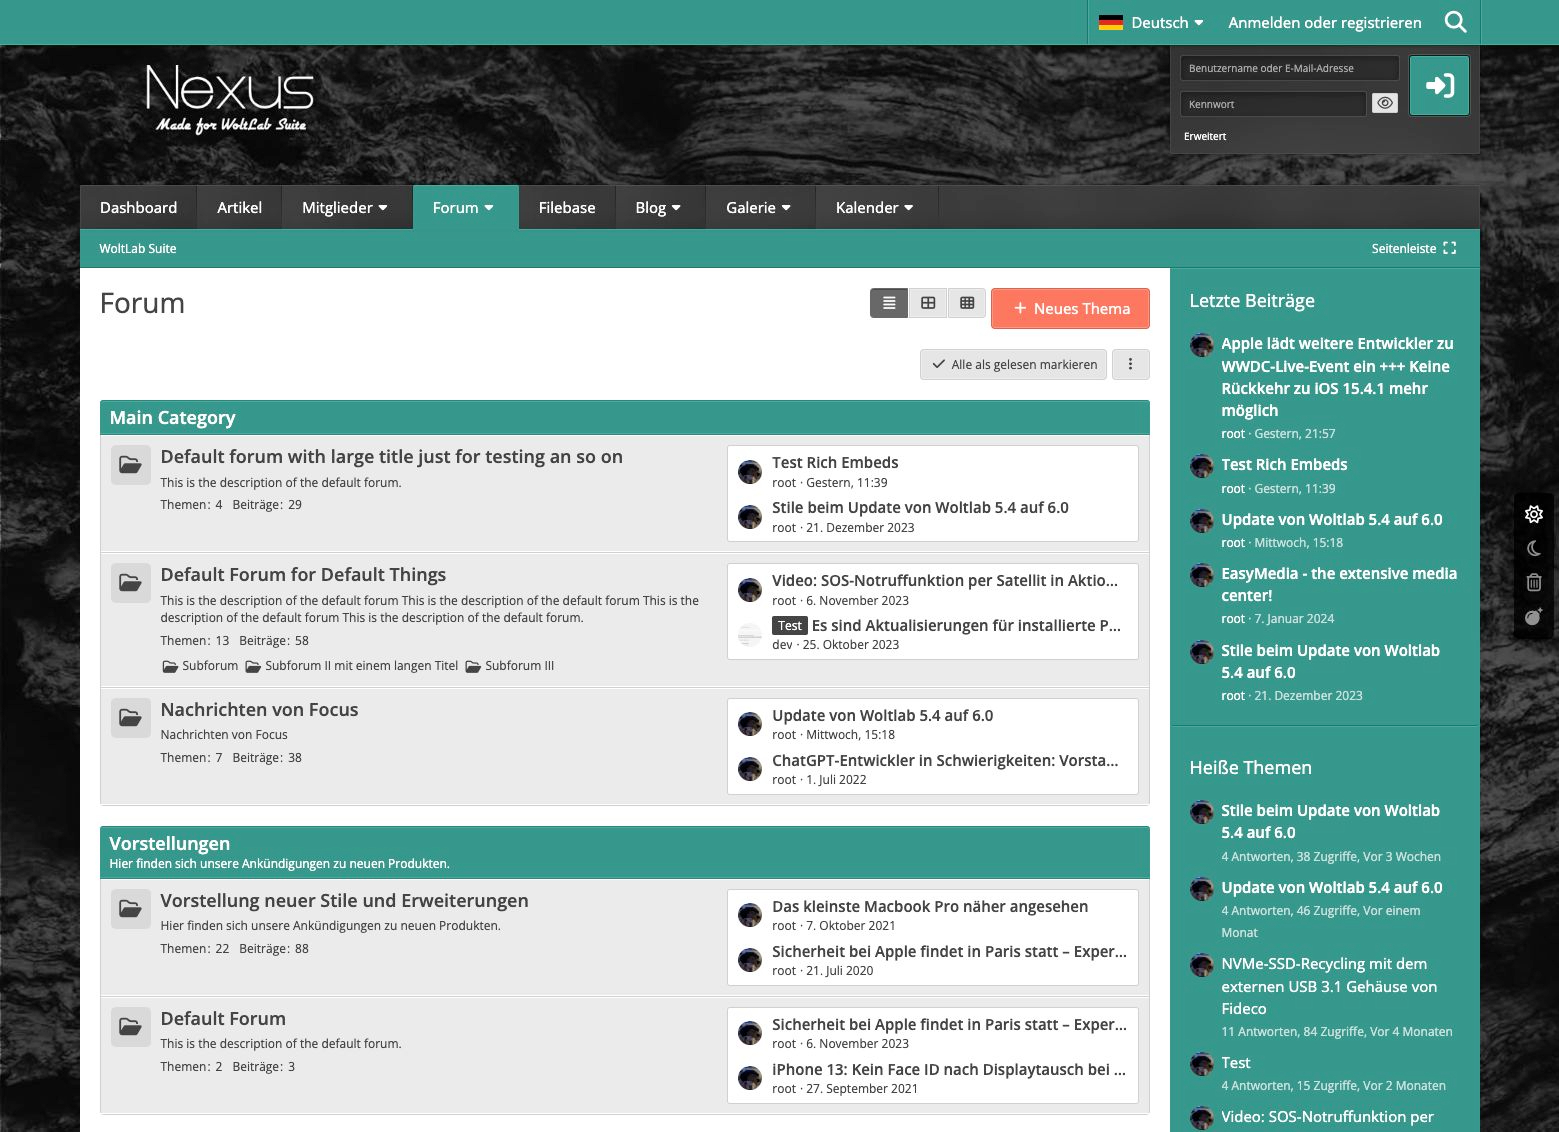1559x1132 pixels.
Task: Expand the Mitglieder menu dropdown
Action: pos(344,207)
